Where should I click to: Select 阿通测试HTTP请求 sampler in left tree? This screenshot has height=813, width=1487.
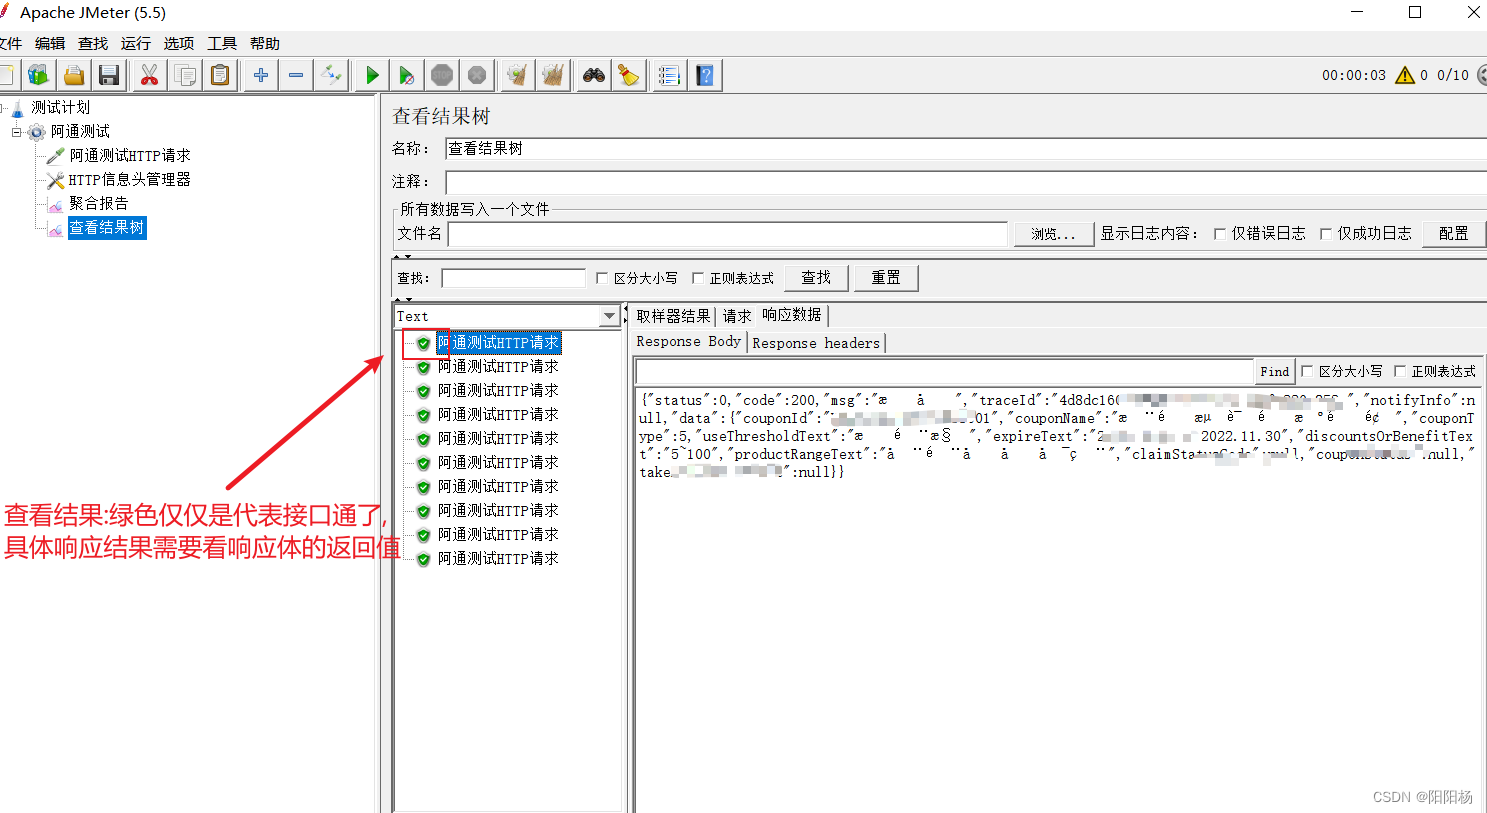130,156
